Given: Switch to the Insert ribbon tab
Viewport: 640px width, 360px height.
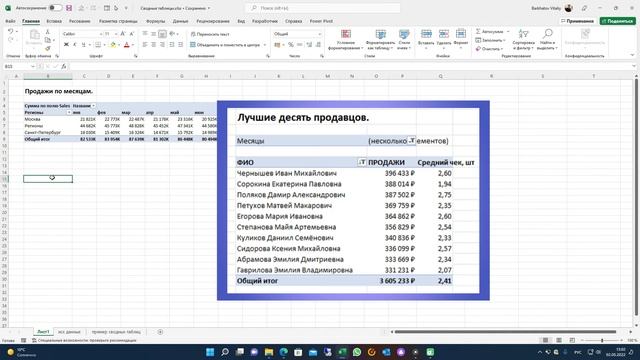Looking at the screenshot, I should click(x=54, y=21).
